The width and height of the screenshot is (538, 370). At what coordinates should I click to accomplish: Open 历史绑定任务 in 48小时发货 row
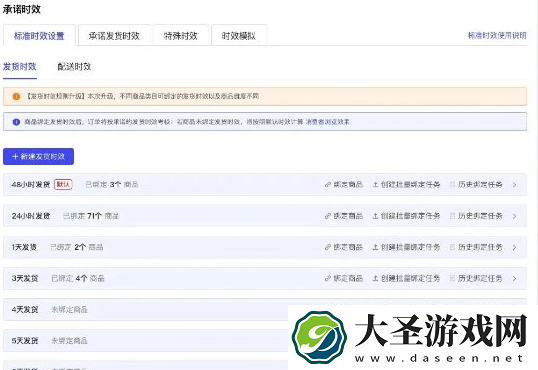[x=476, y=185]
